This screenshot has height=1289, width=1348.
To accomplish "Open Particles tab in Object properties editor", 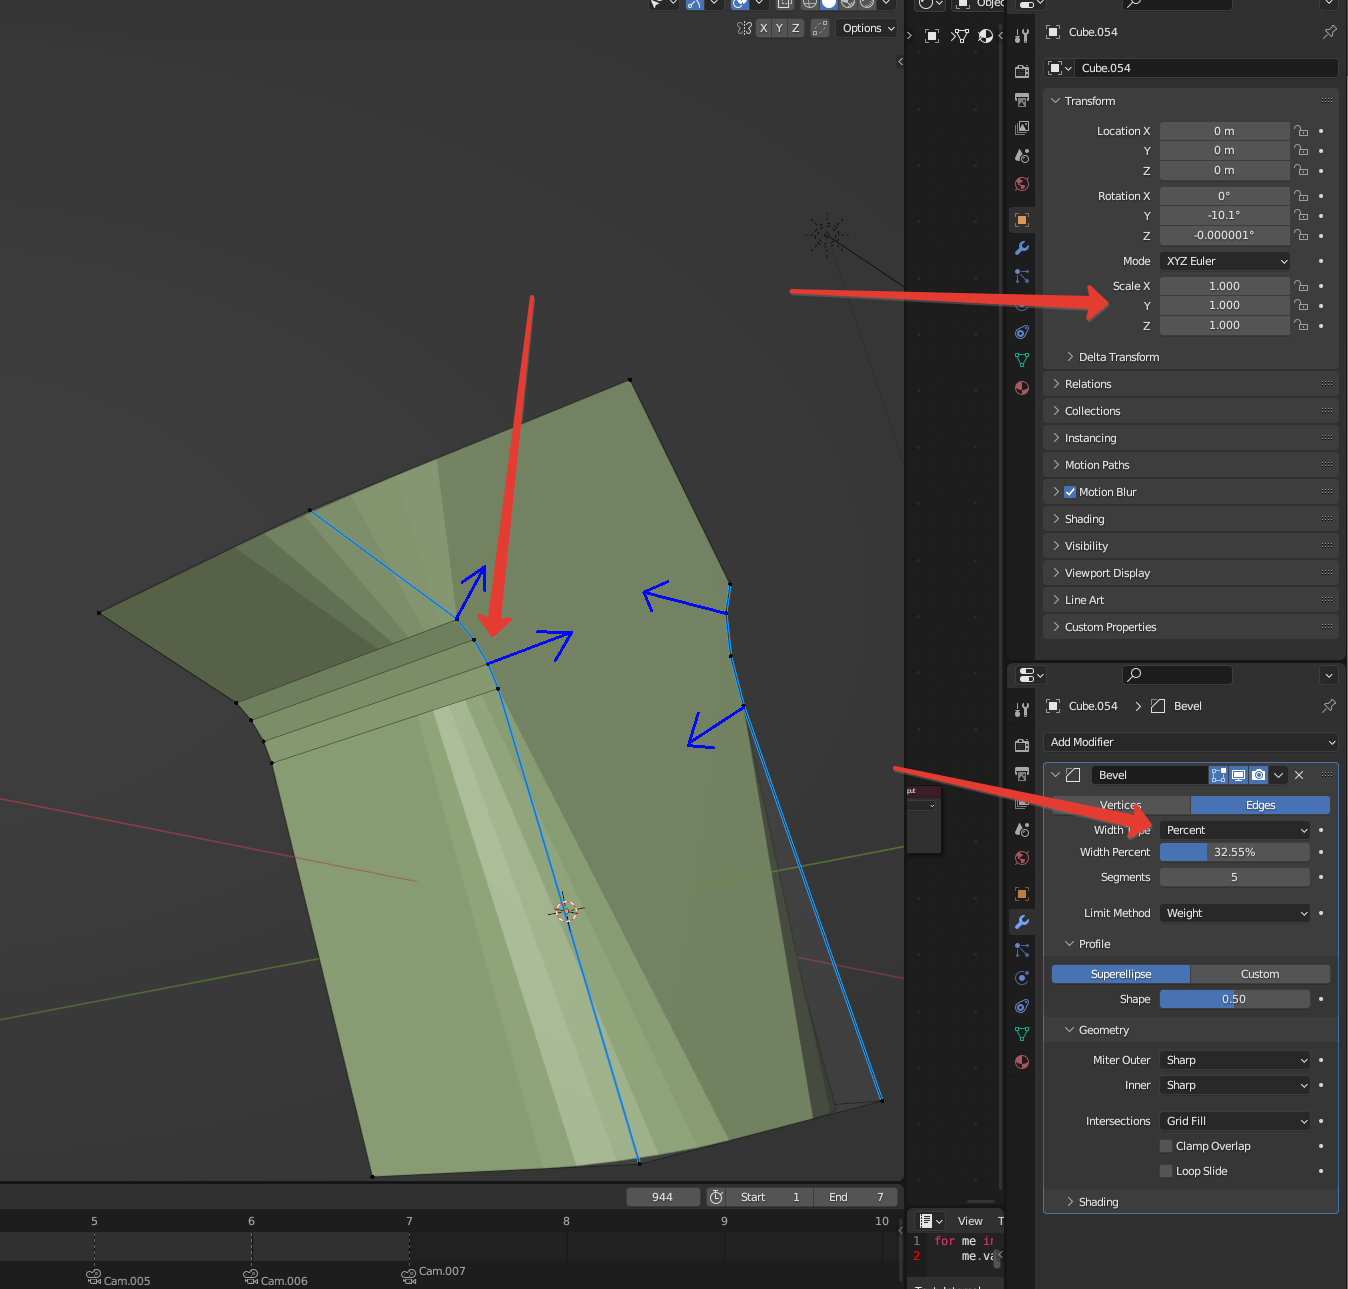I will point(1022,276).
